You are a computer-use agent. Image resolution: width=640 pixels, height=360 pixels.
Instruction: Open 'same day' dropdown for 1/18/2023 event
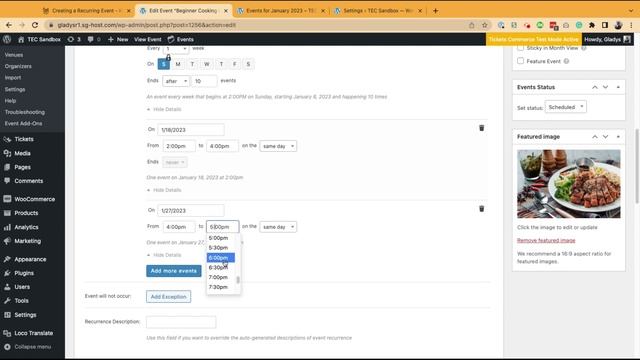tap(278, 146)
